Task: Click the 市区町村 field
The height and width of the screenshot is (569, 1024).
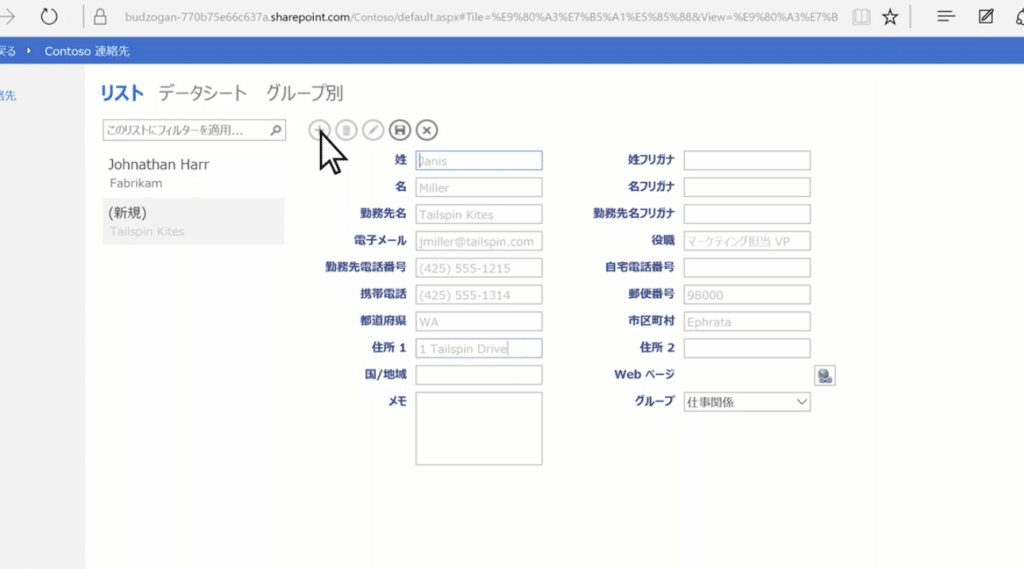Action: (x=746, y=321)
